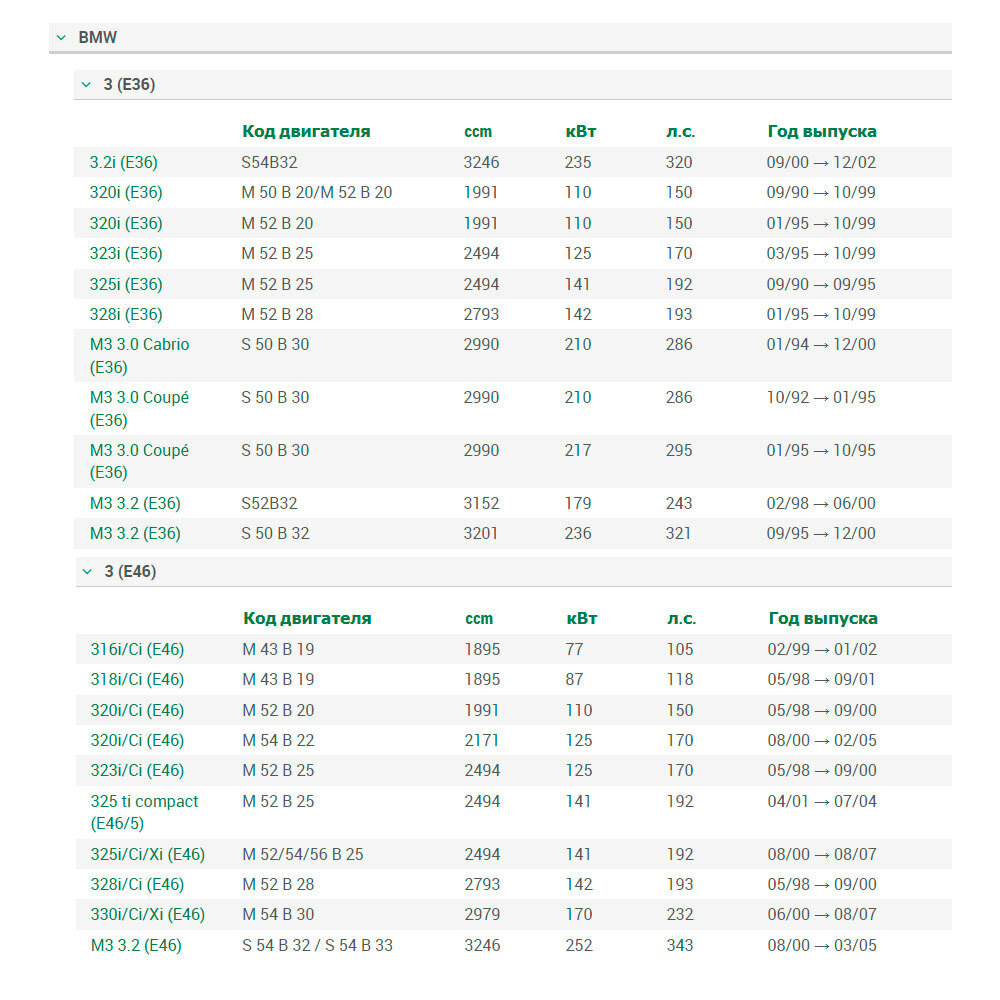Collapse the 3 (E46) group chevron
This screenshot has width=1000, height=1000.
coord(87,572)
